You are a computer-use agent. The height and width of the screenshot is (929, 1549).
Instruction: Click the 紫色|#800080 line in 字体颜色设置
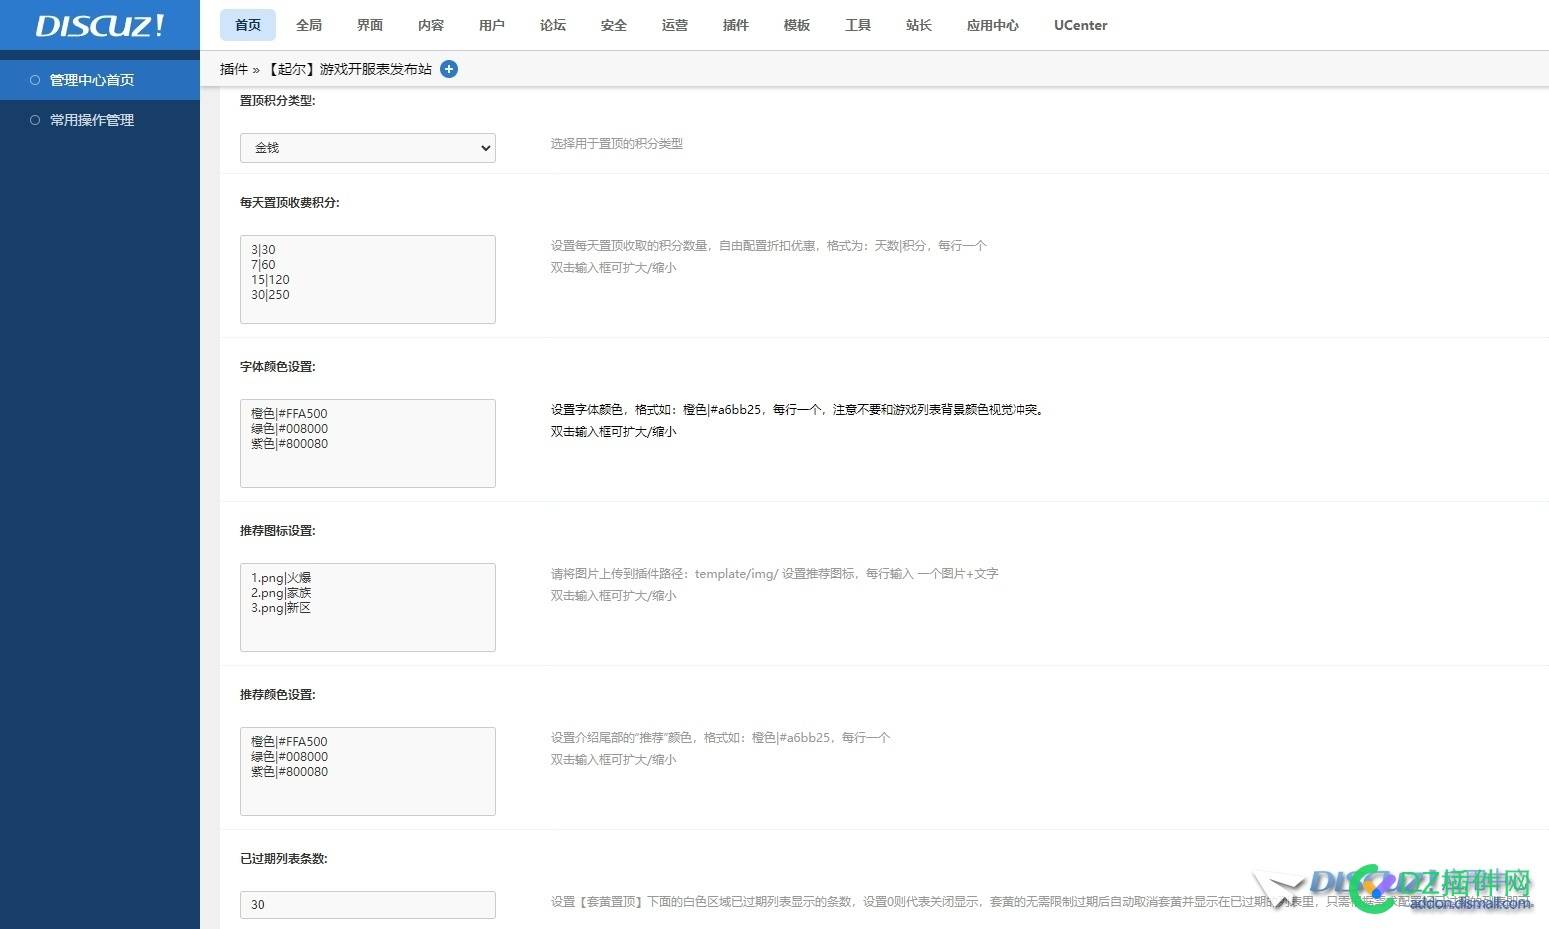(289, 444)
